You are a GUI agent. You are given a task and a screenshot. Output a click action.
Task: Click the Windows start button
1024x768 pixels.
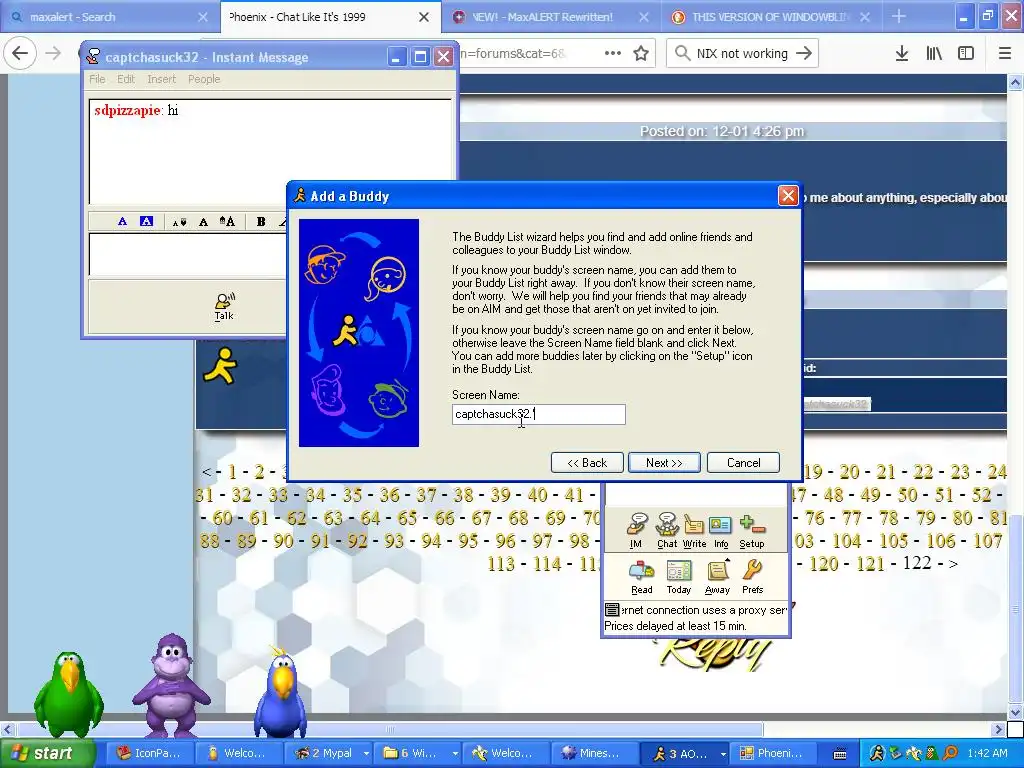click(47, 753)
